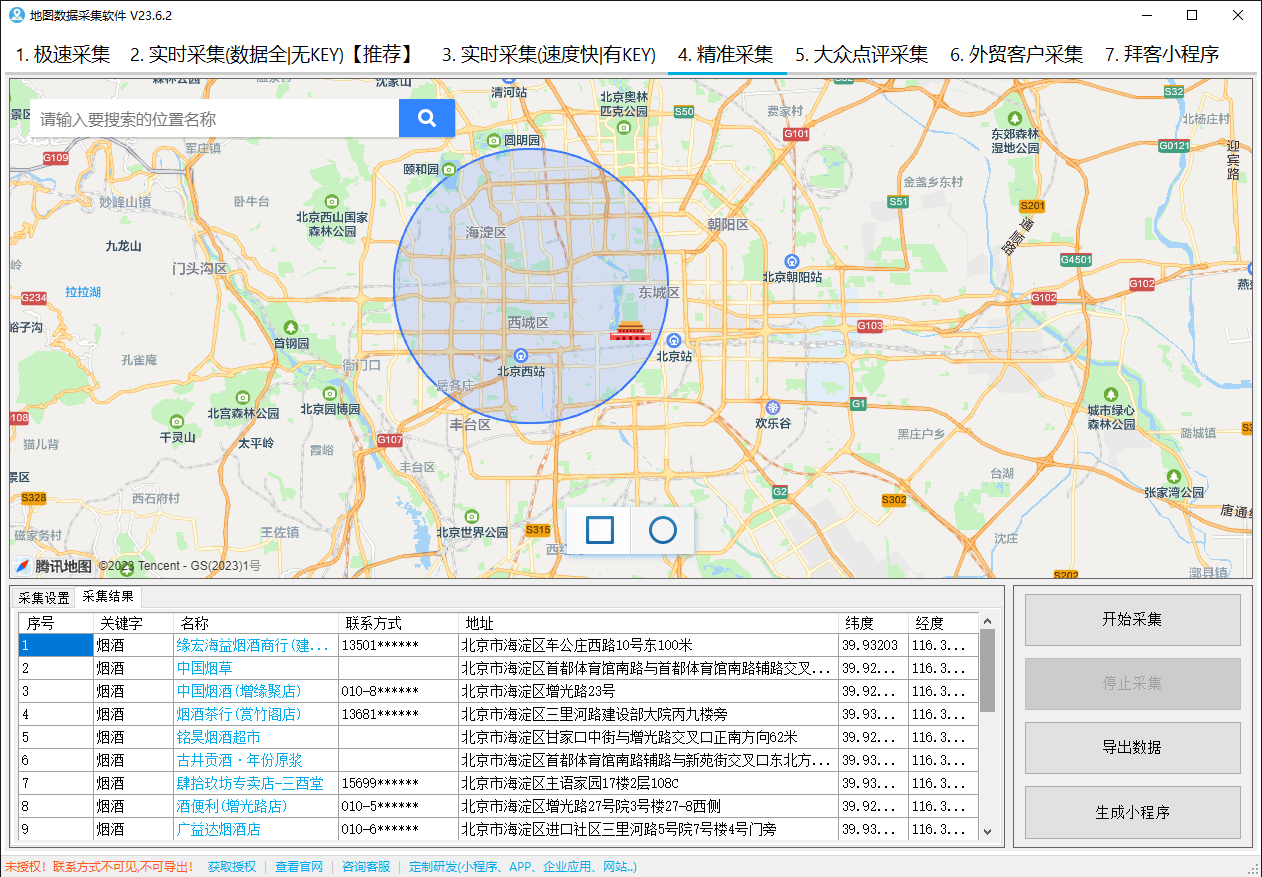Click the 颐和园 park marker on map
1262x877 pixels.
pos(449,169)
